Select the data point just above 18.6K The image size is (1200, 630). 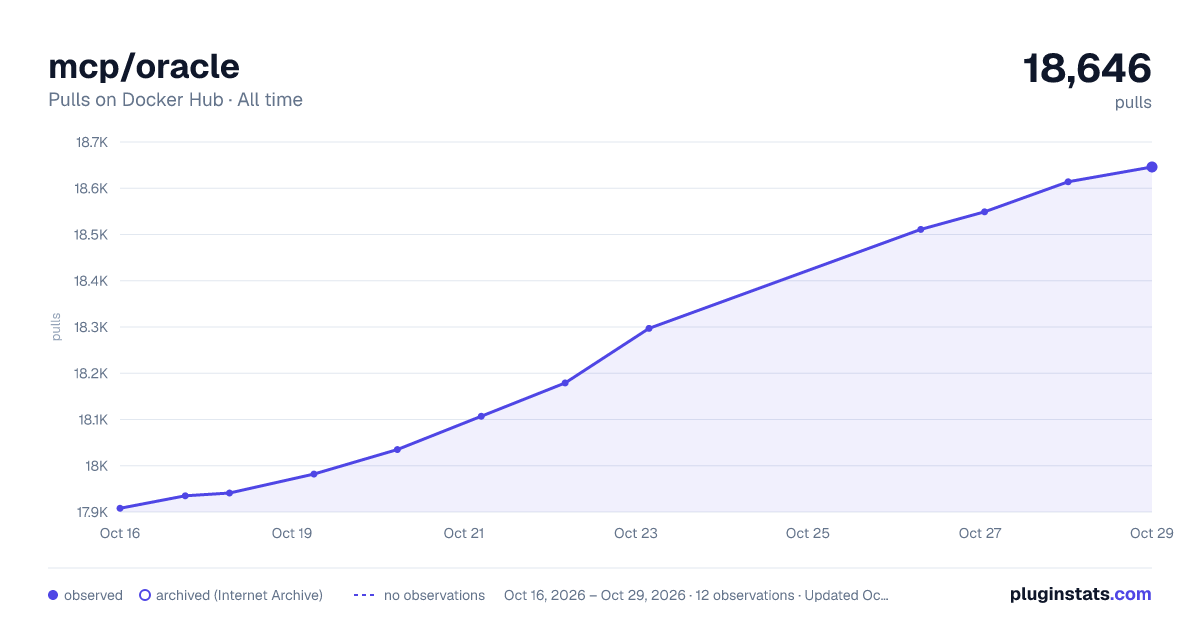[x=1068, y=182]
